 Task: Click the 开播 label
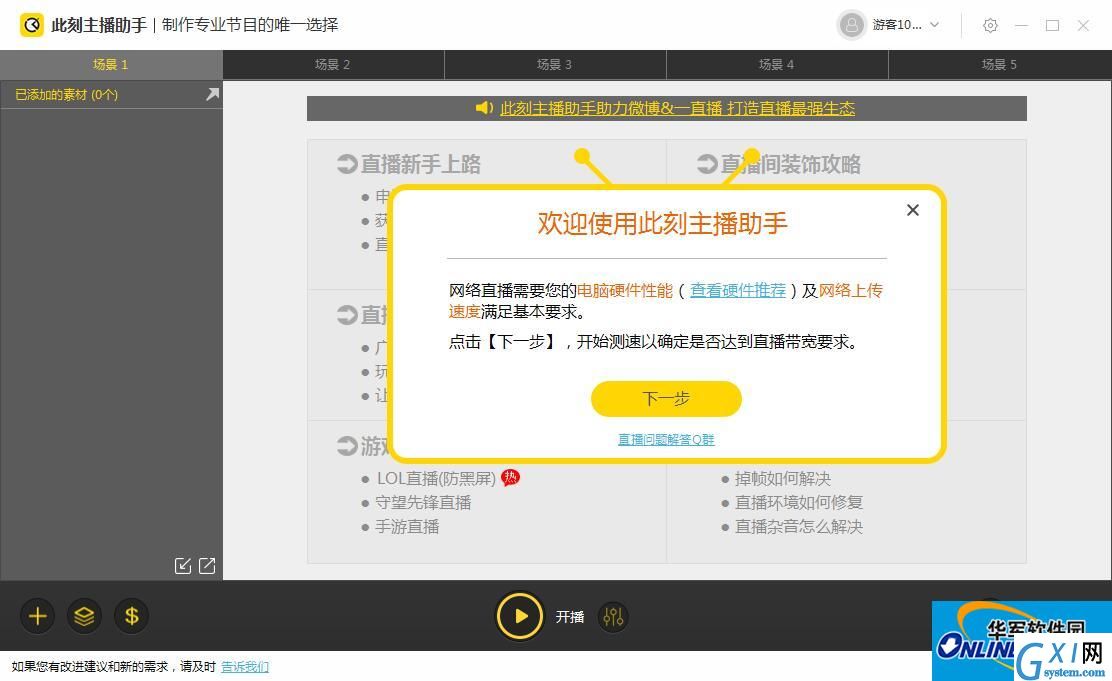(570, 617)
